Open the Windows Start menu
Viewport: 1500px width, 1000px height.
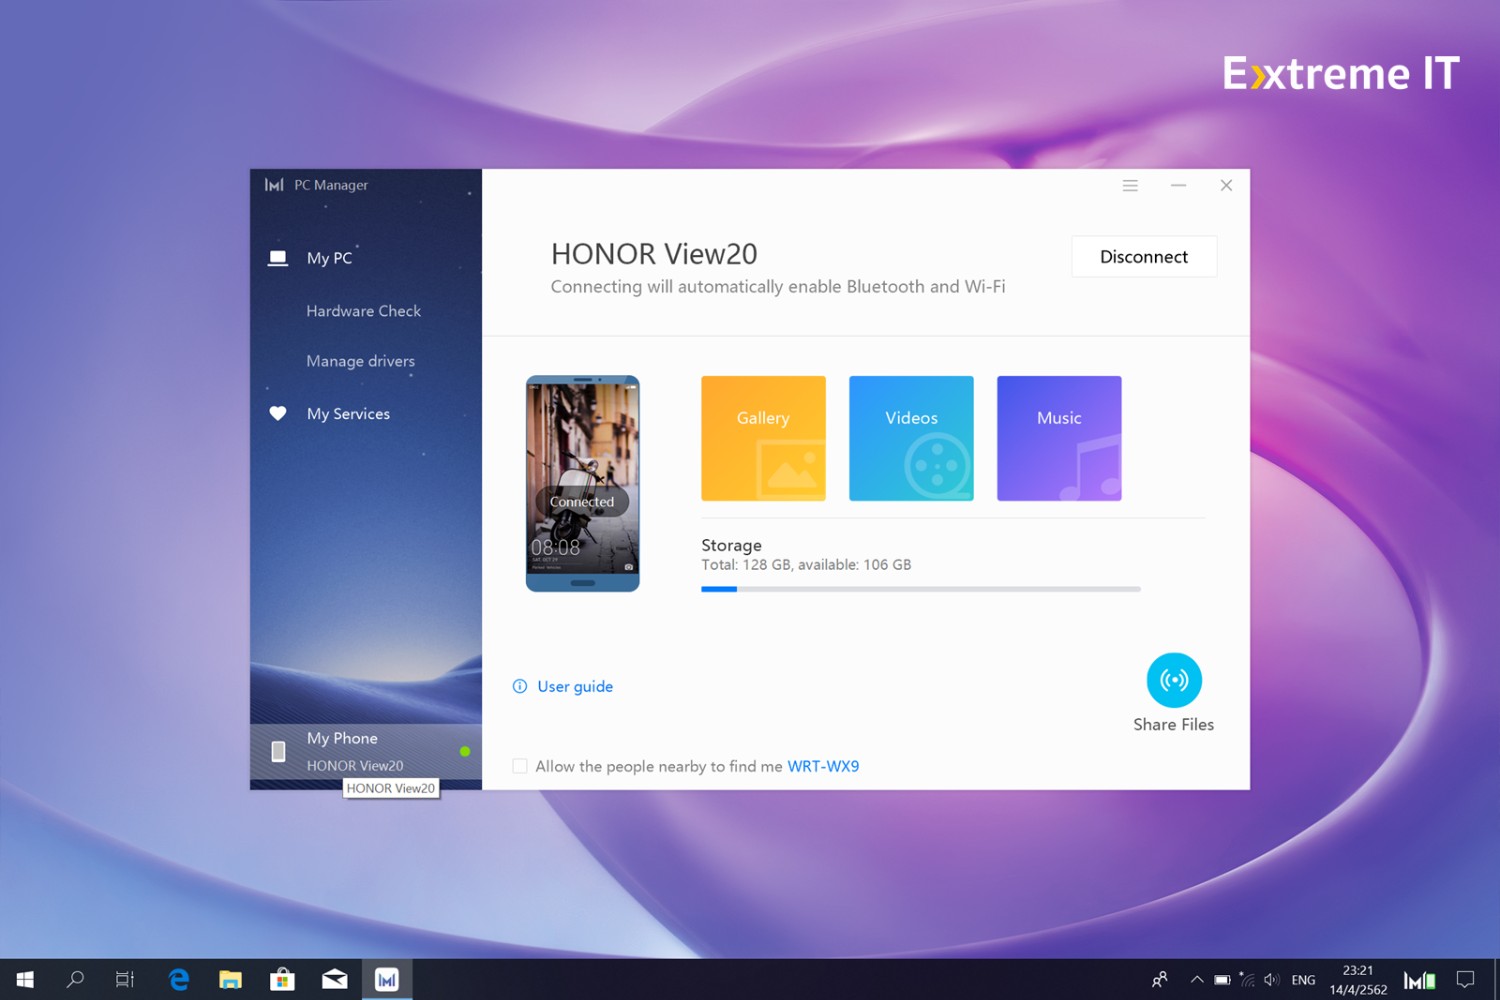coord(25,980)
